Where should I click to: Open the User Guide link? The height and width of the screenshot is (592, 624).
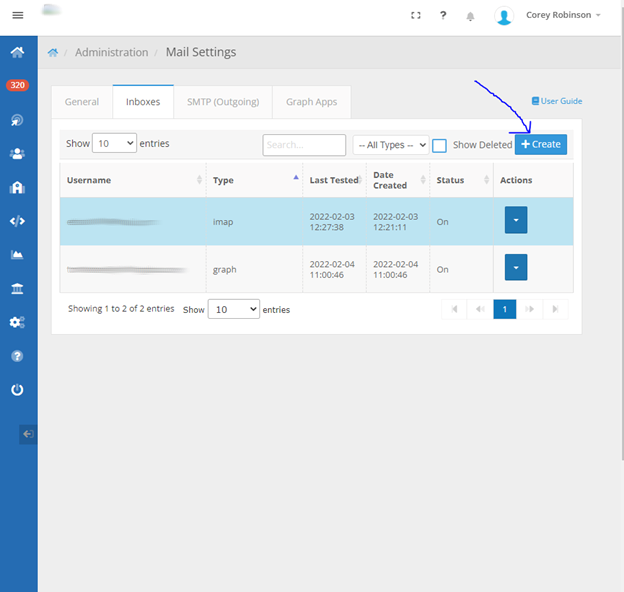(557, 101)
